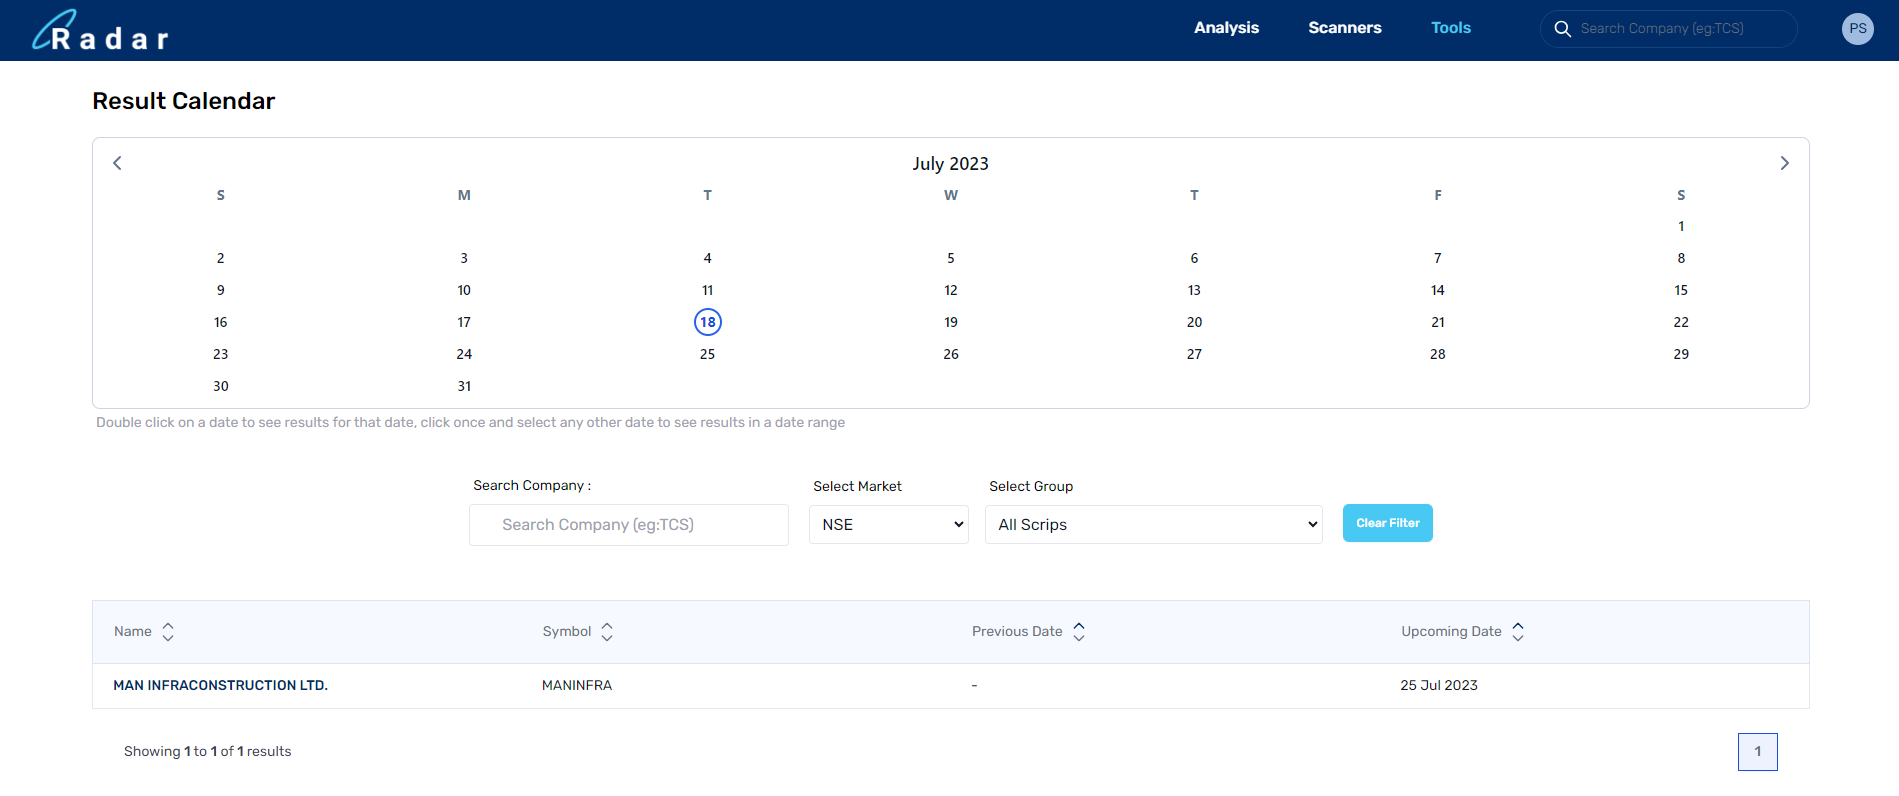Click pagination page 1 button
This screenshot has height=796, width=1899.
coord(1758,752)
